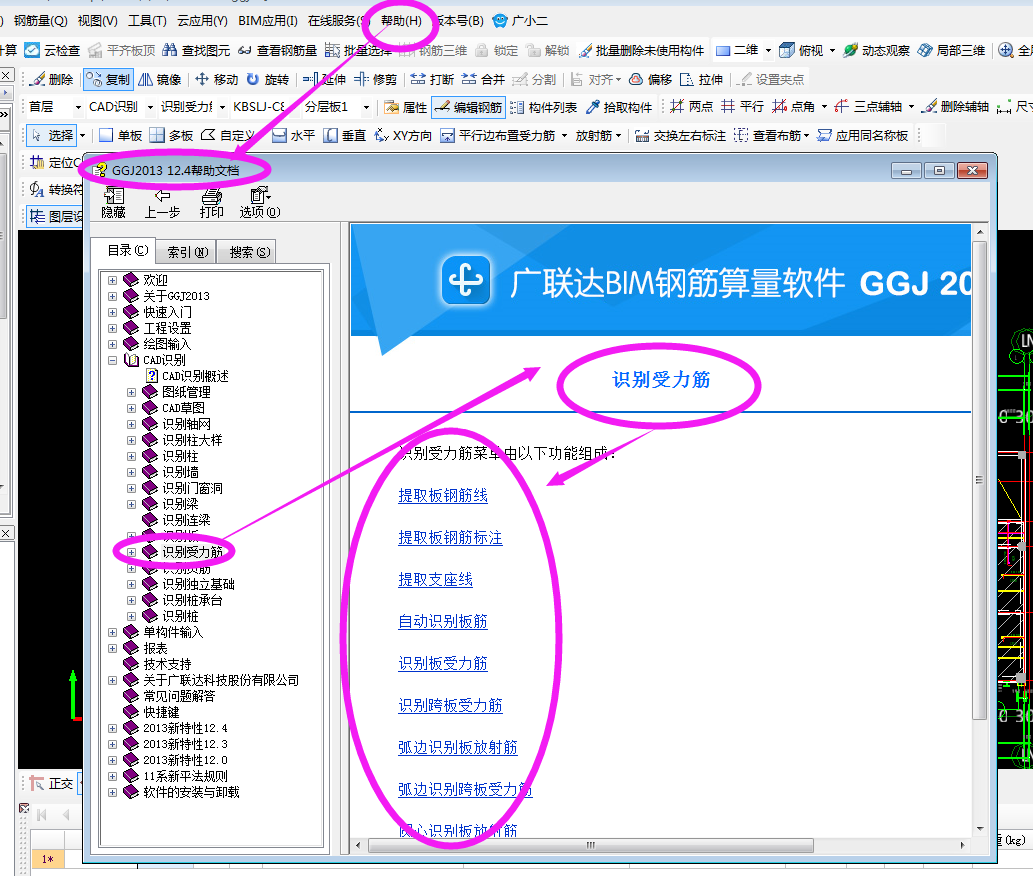Choose 多板 multi slab option
Image resolution: width=1033 pixels, height=876 pixels.
[171, 135]
